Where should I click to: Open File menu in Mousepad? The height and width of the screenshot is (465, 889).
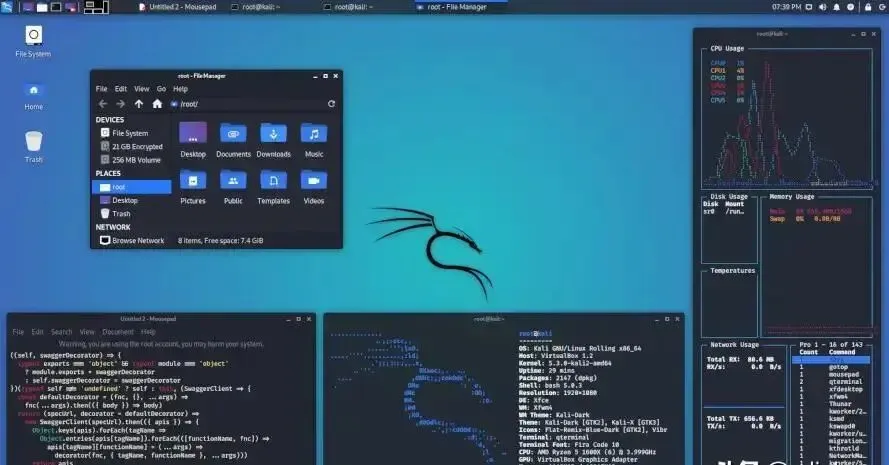18,332
